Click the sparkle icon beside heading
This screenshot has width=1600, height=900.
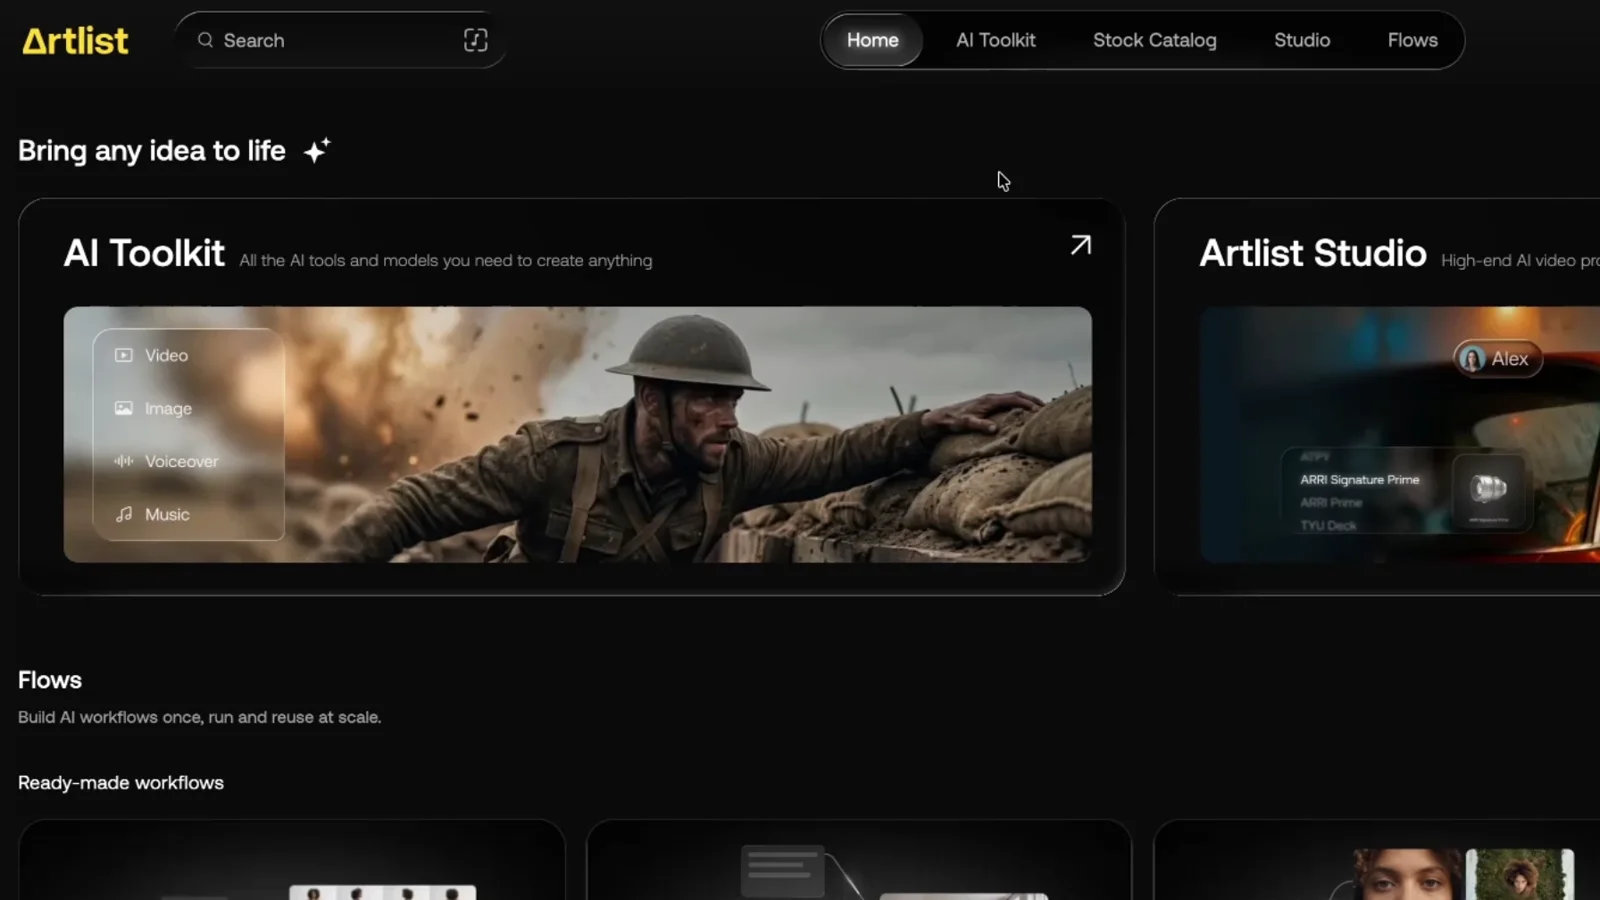coord(317,150)
